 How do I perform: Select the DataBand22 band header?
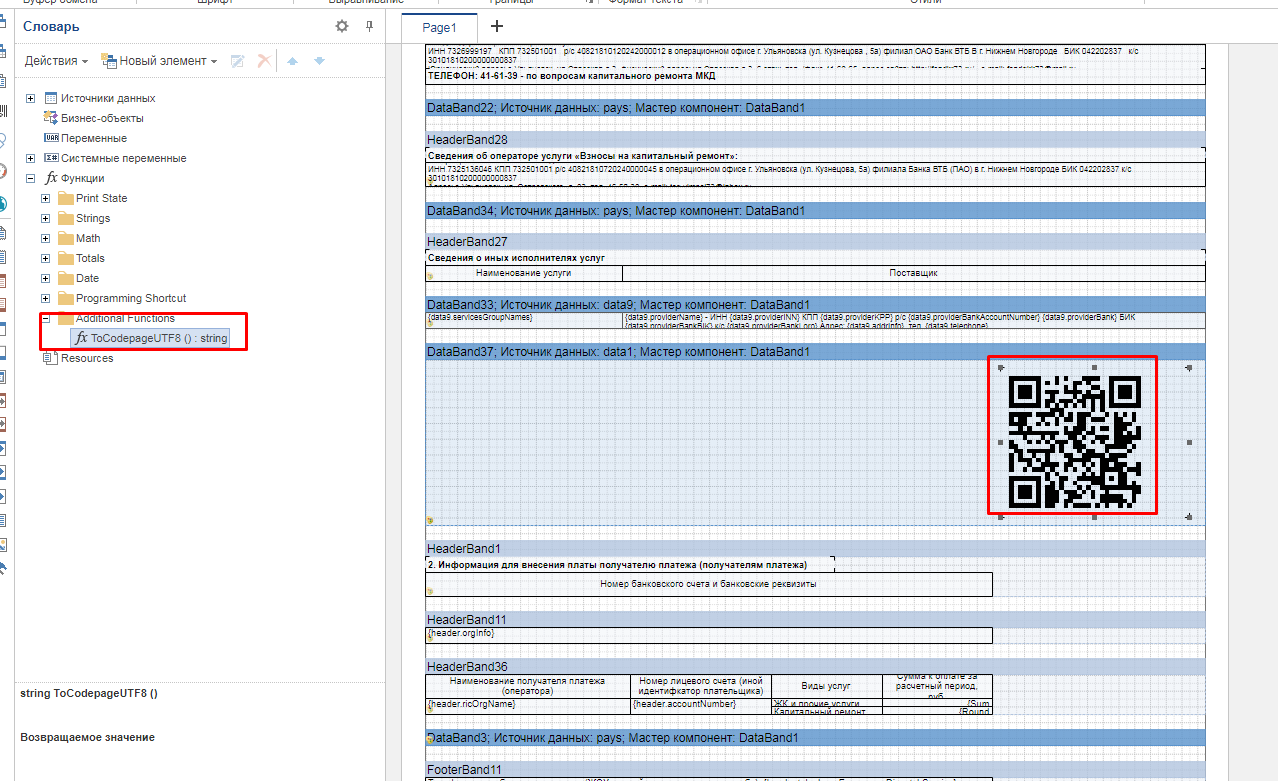pyautogui.click(x=815, y=107)
